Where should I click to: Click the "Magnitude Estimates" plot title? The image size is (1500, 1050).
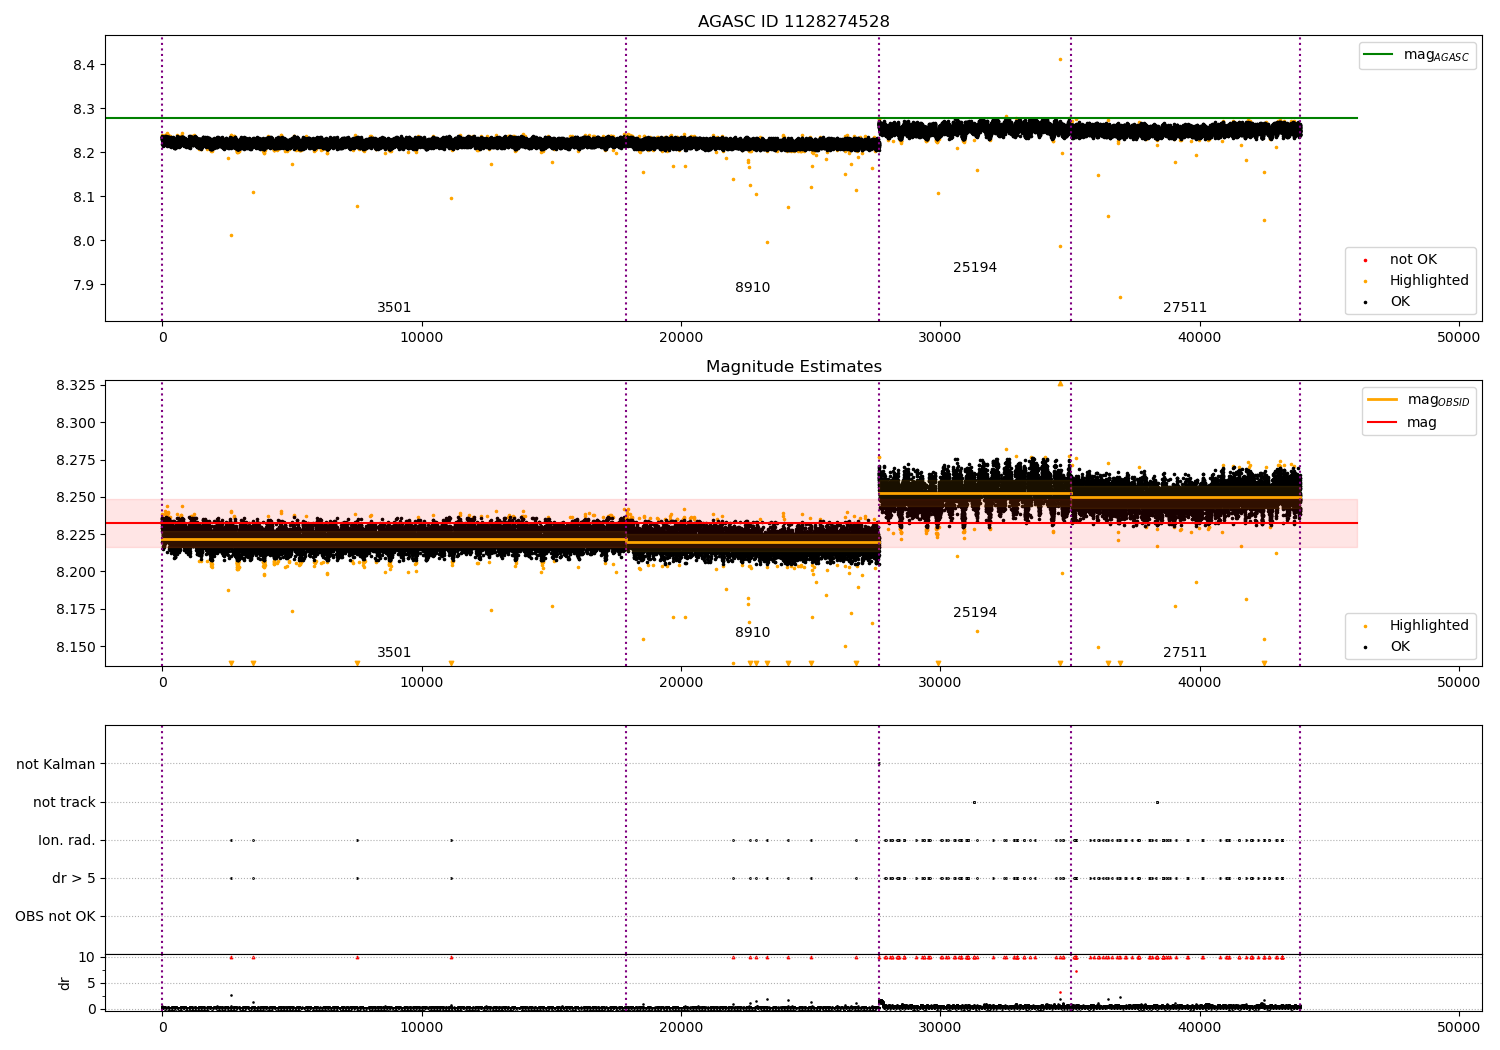click(x=793, y=367)
